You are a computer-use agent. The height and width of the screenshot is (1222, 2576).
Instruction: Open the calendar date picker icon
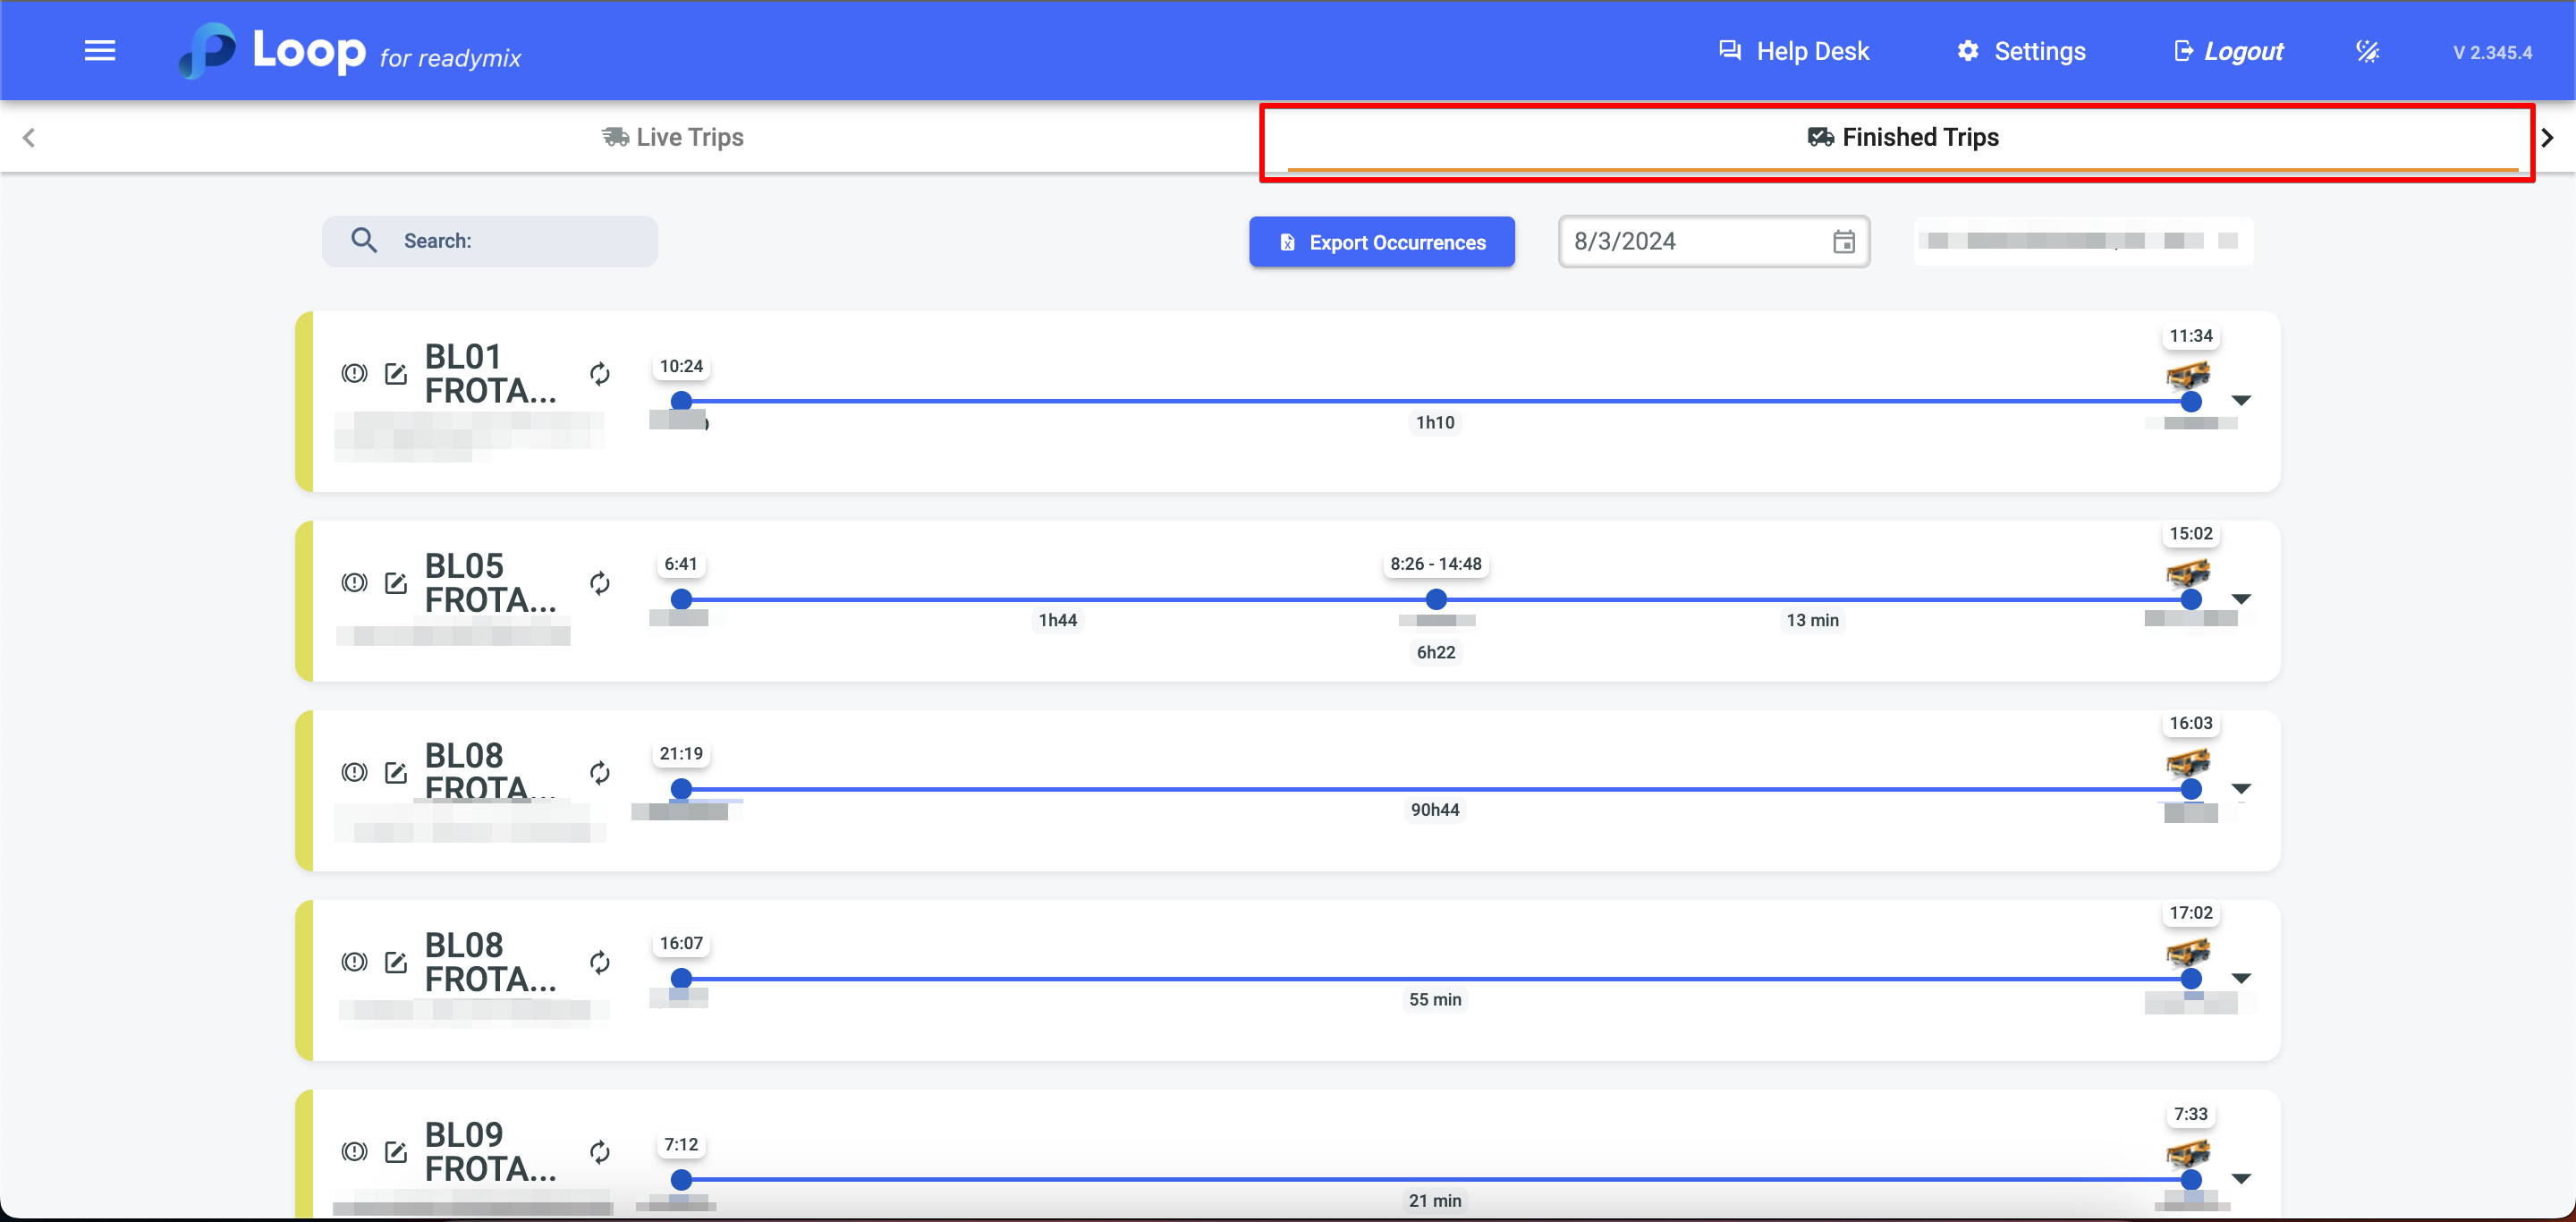tap(1843, 242)
